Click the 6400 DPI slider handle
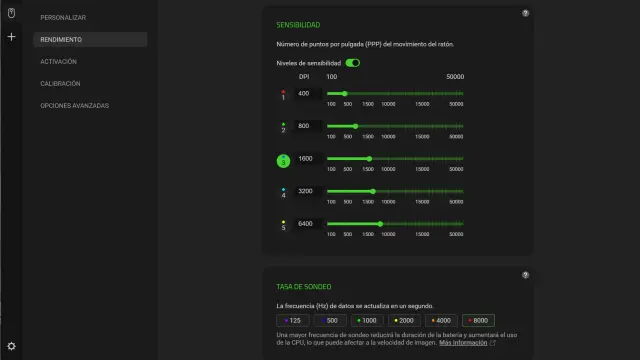 (x=380, y=224)
